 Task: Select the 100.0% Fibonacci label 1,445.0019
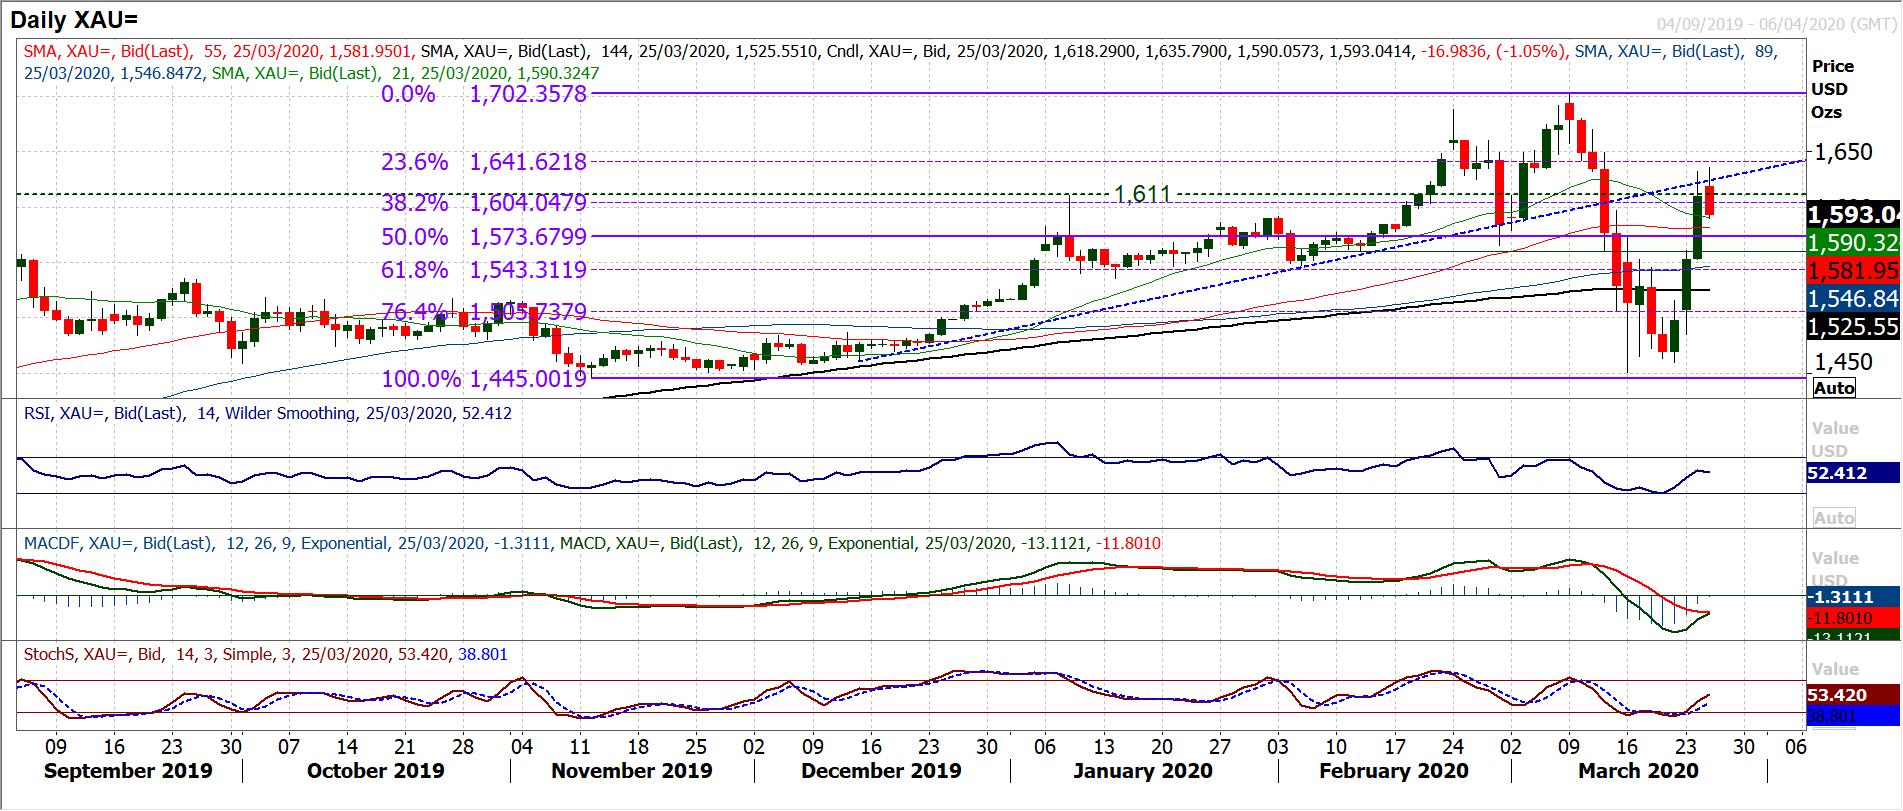point(484,379)
